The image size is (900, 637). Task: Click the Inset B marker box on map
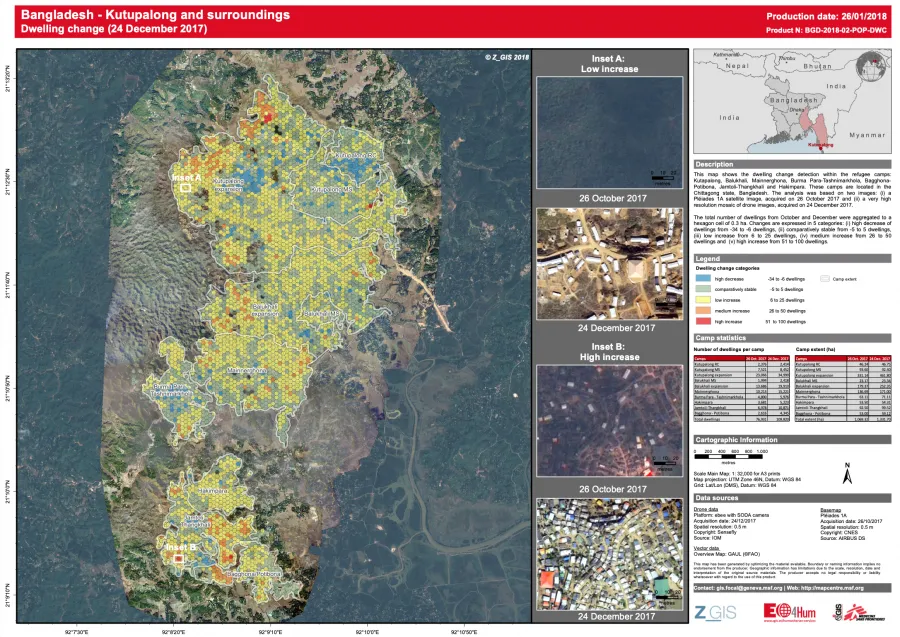click(x=178, y=560)
